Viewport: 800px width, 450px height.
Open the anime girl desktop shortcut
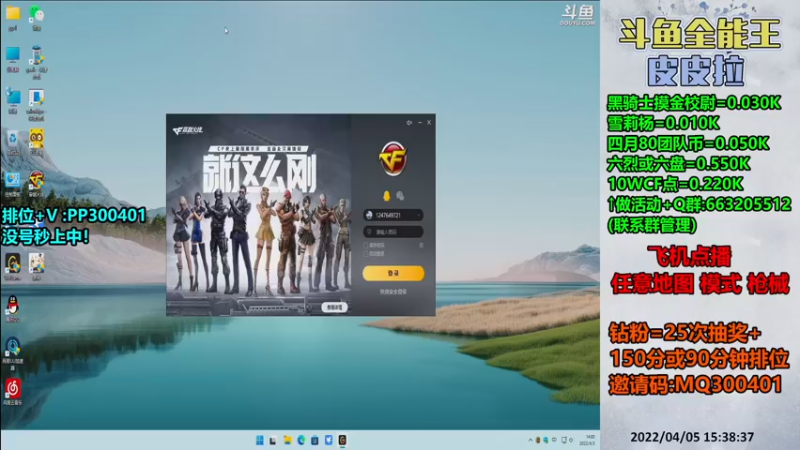[36, 263]
